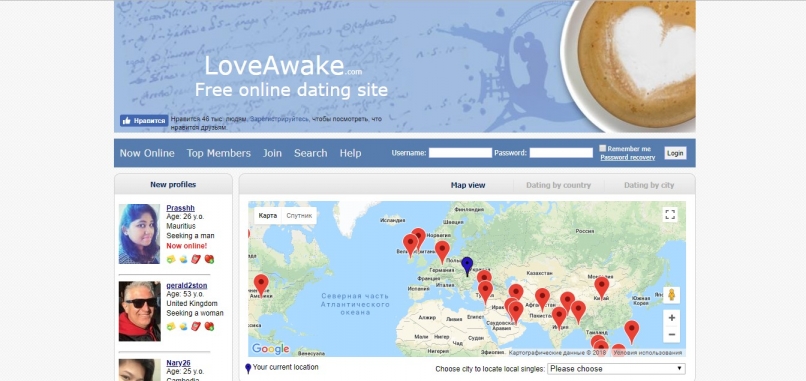Image resolution: width=806 pixels, height=381 pixels.
Task: Click the blue current-location pin on the map
Action: [x=467, y=266]
